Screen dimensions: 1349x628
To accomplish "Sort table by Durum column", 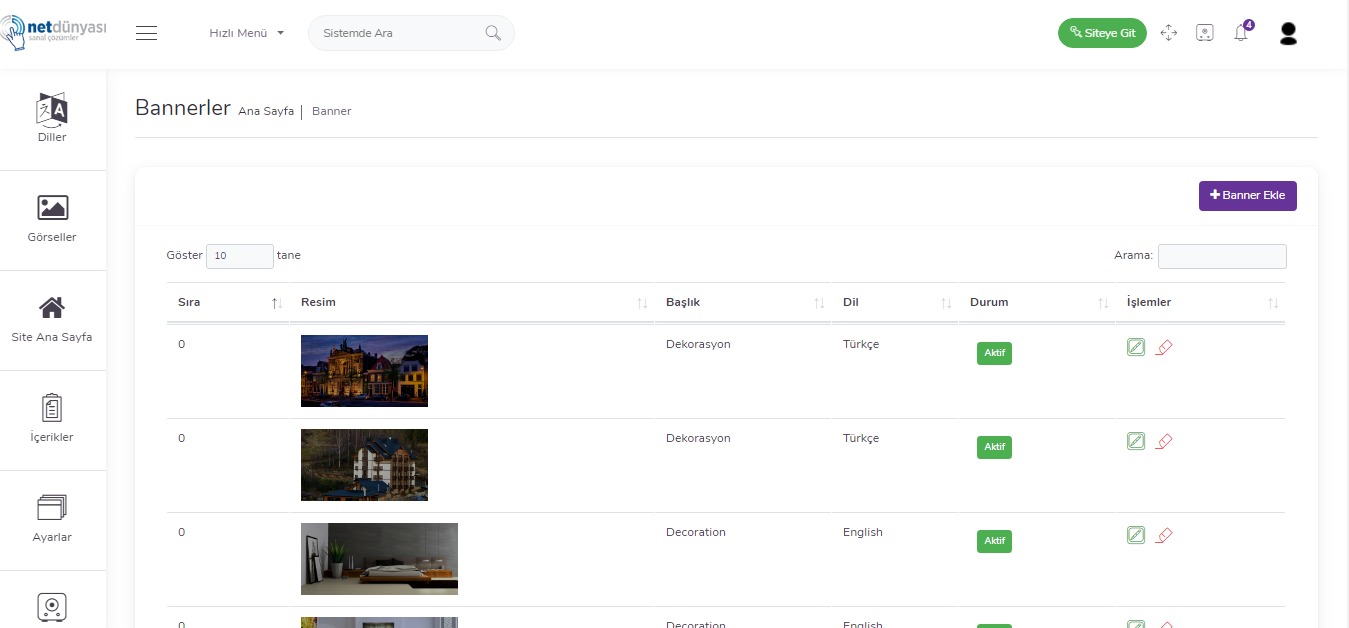I will coord(1037,302).
